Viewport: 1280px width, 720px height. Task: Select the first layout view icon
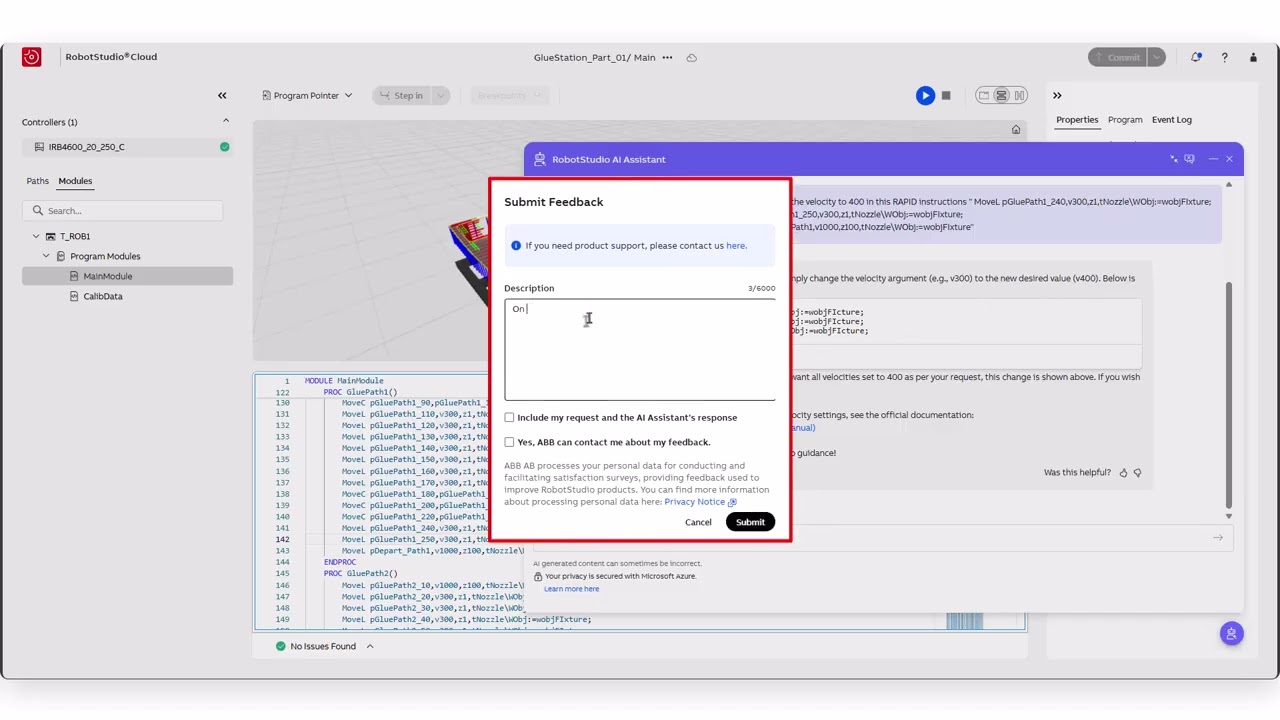[984, 95]
